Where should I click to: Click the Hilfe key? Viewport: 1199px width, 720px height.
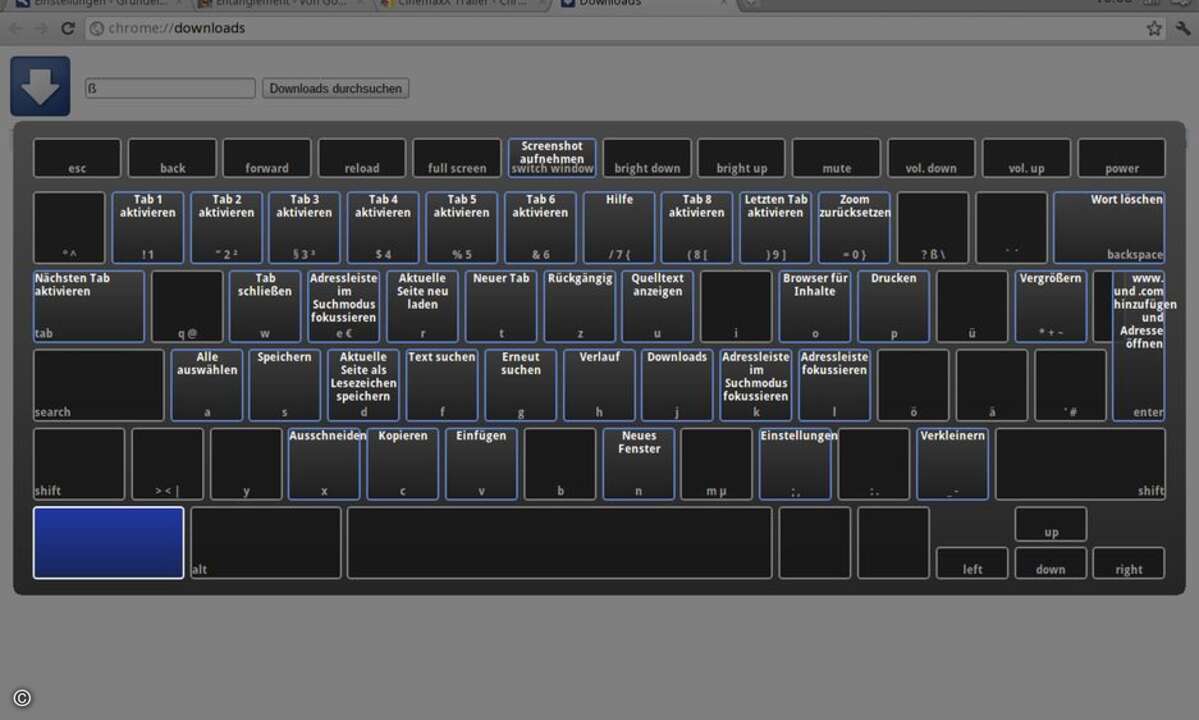coord(619,228)
